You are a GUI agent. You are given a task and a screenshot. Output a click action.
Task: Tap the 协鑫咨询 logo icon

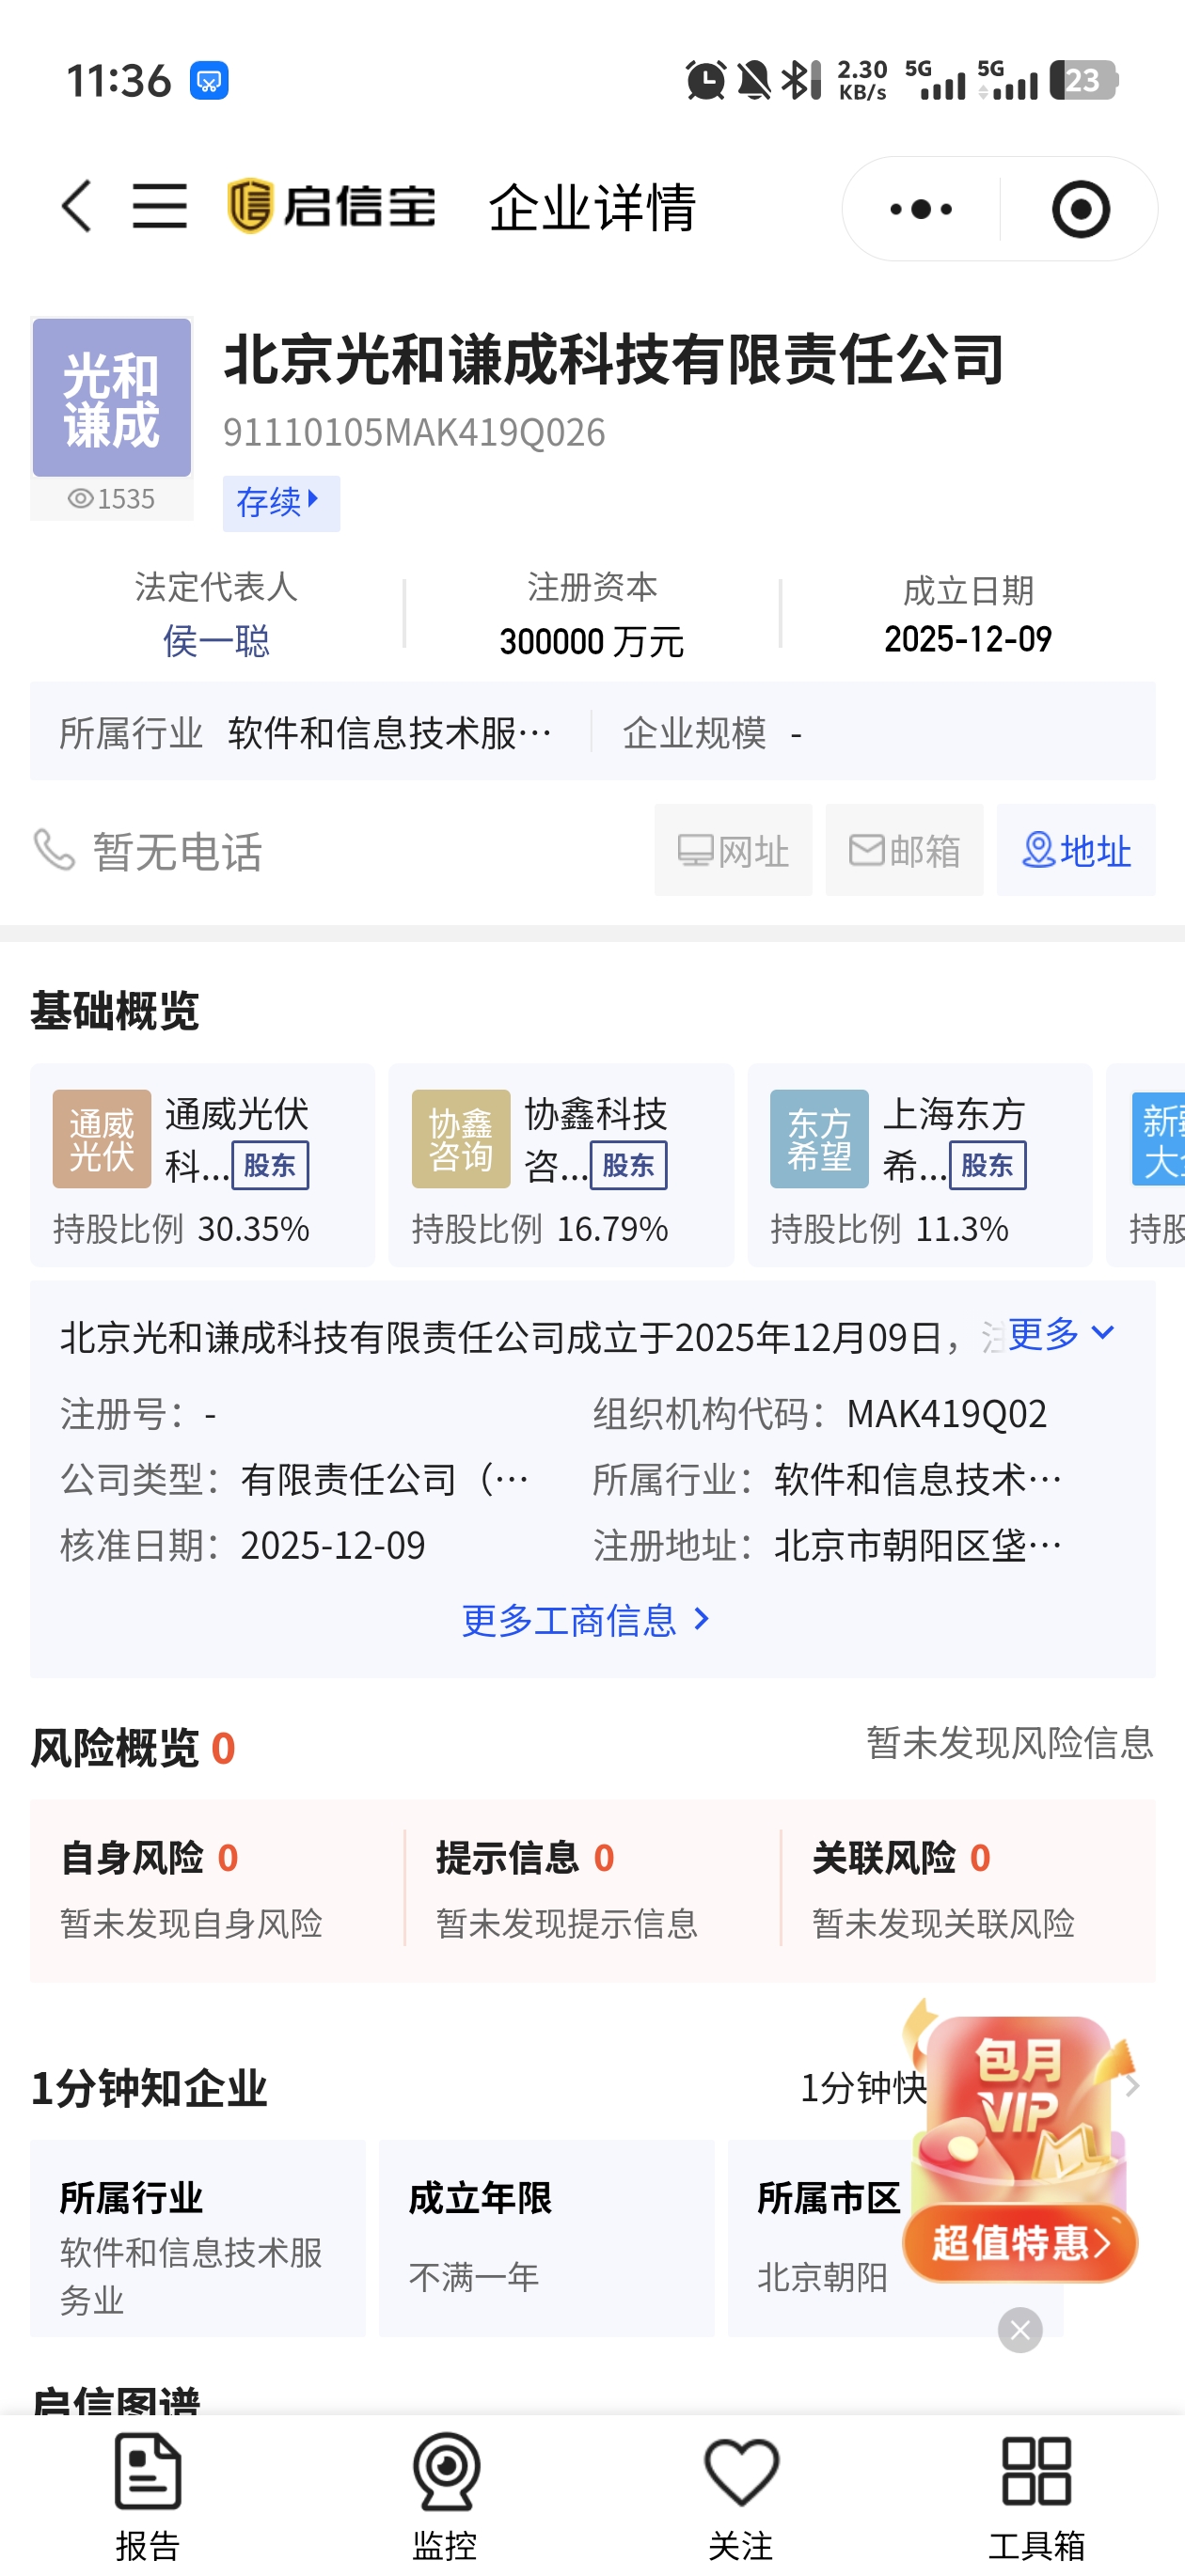click(461, 1139)
